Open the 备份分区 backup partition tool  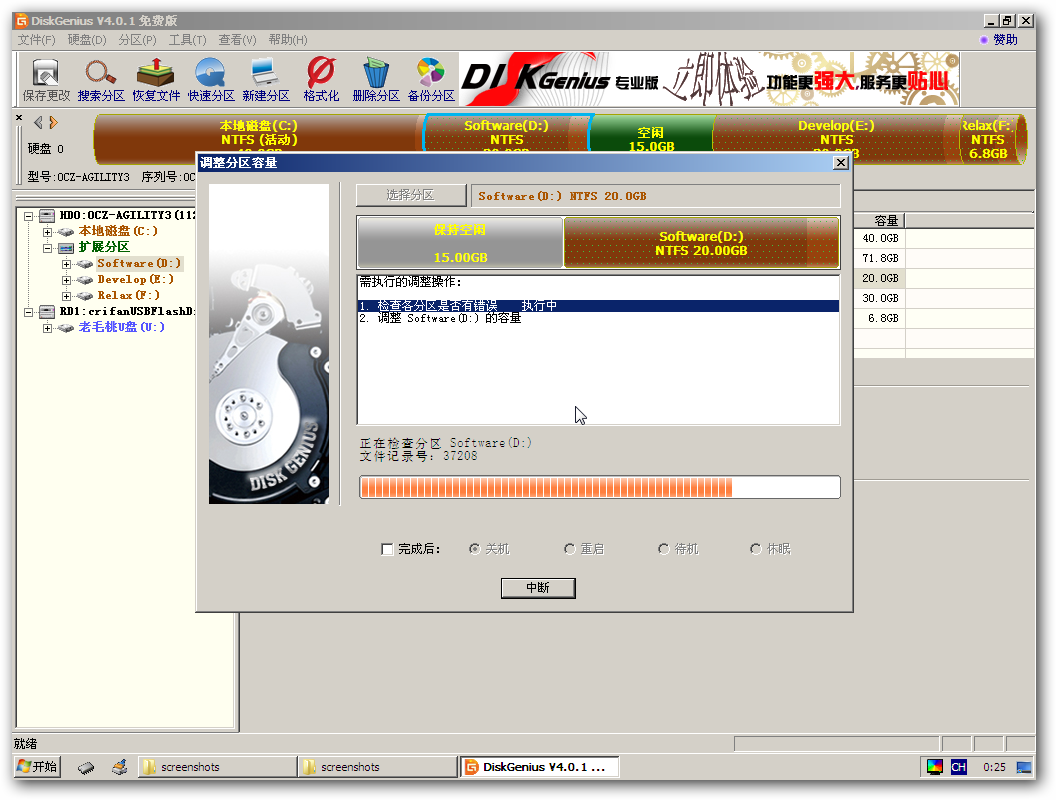431,79
